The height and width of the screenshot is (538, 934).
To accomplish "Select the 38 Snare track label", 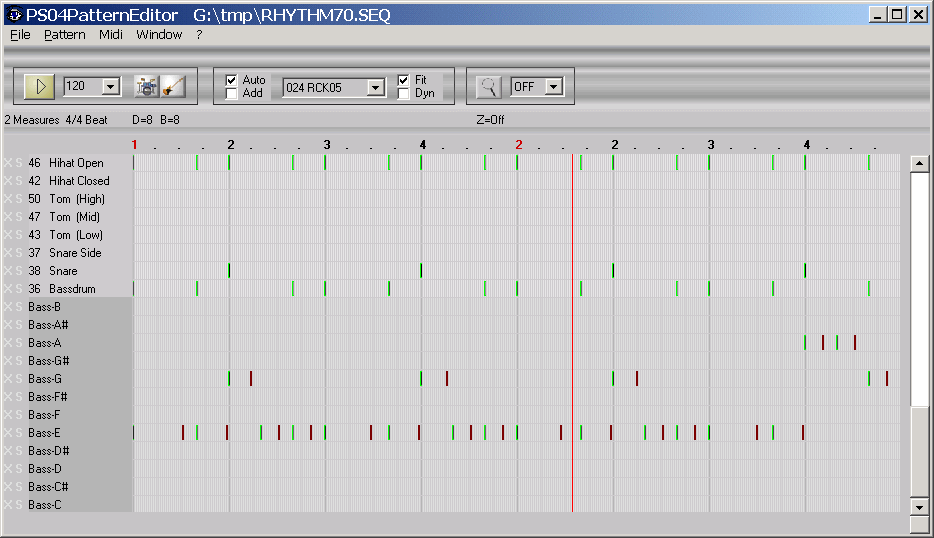I will tap(53, 270).
